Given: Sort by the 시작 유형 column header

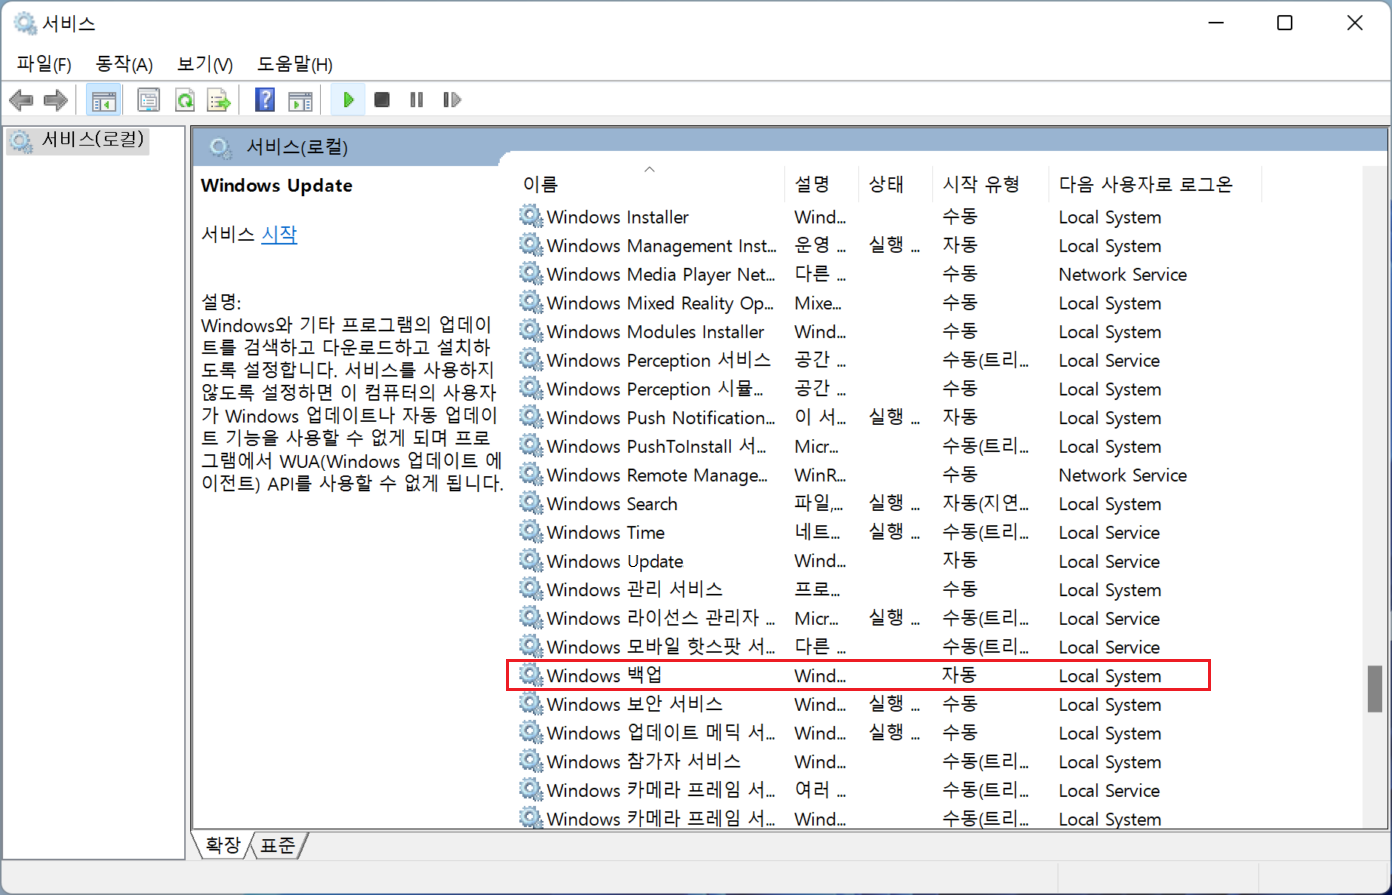Looking at the screenshot, I should 990,184.
